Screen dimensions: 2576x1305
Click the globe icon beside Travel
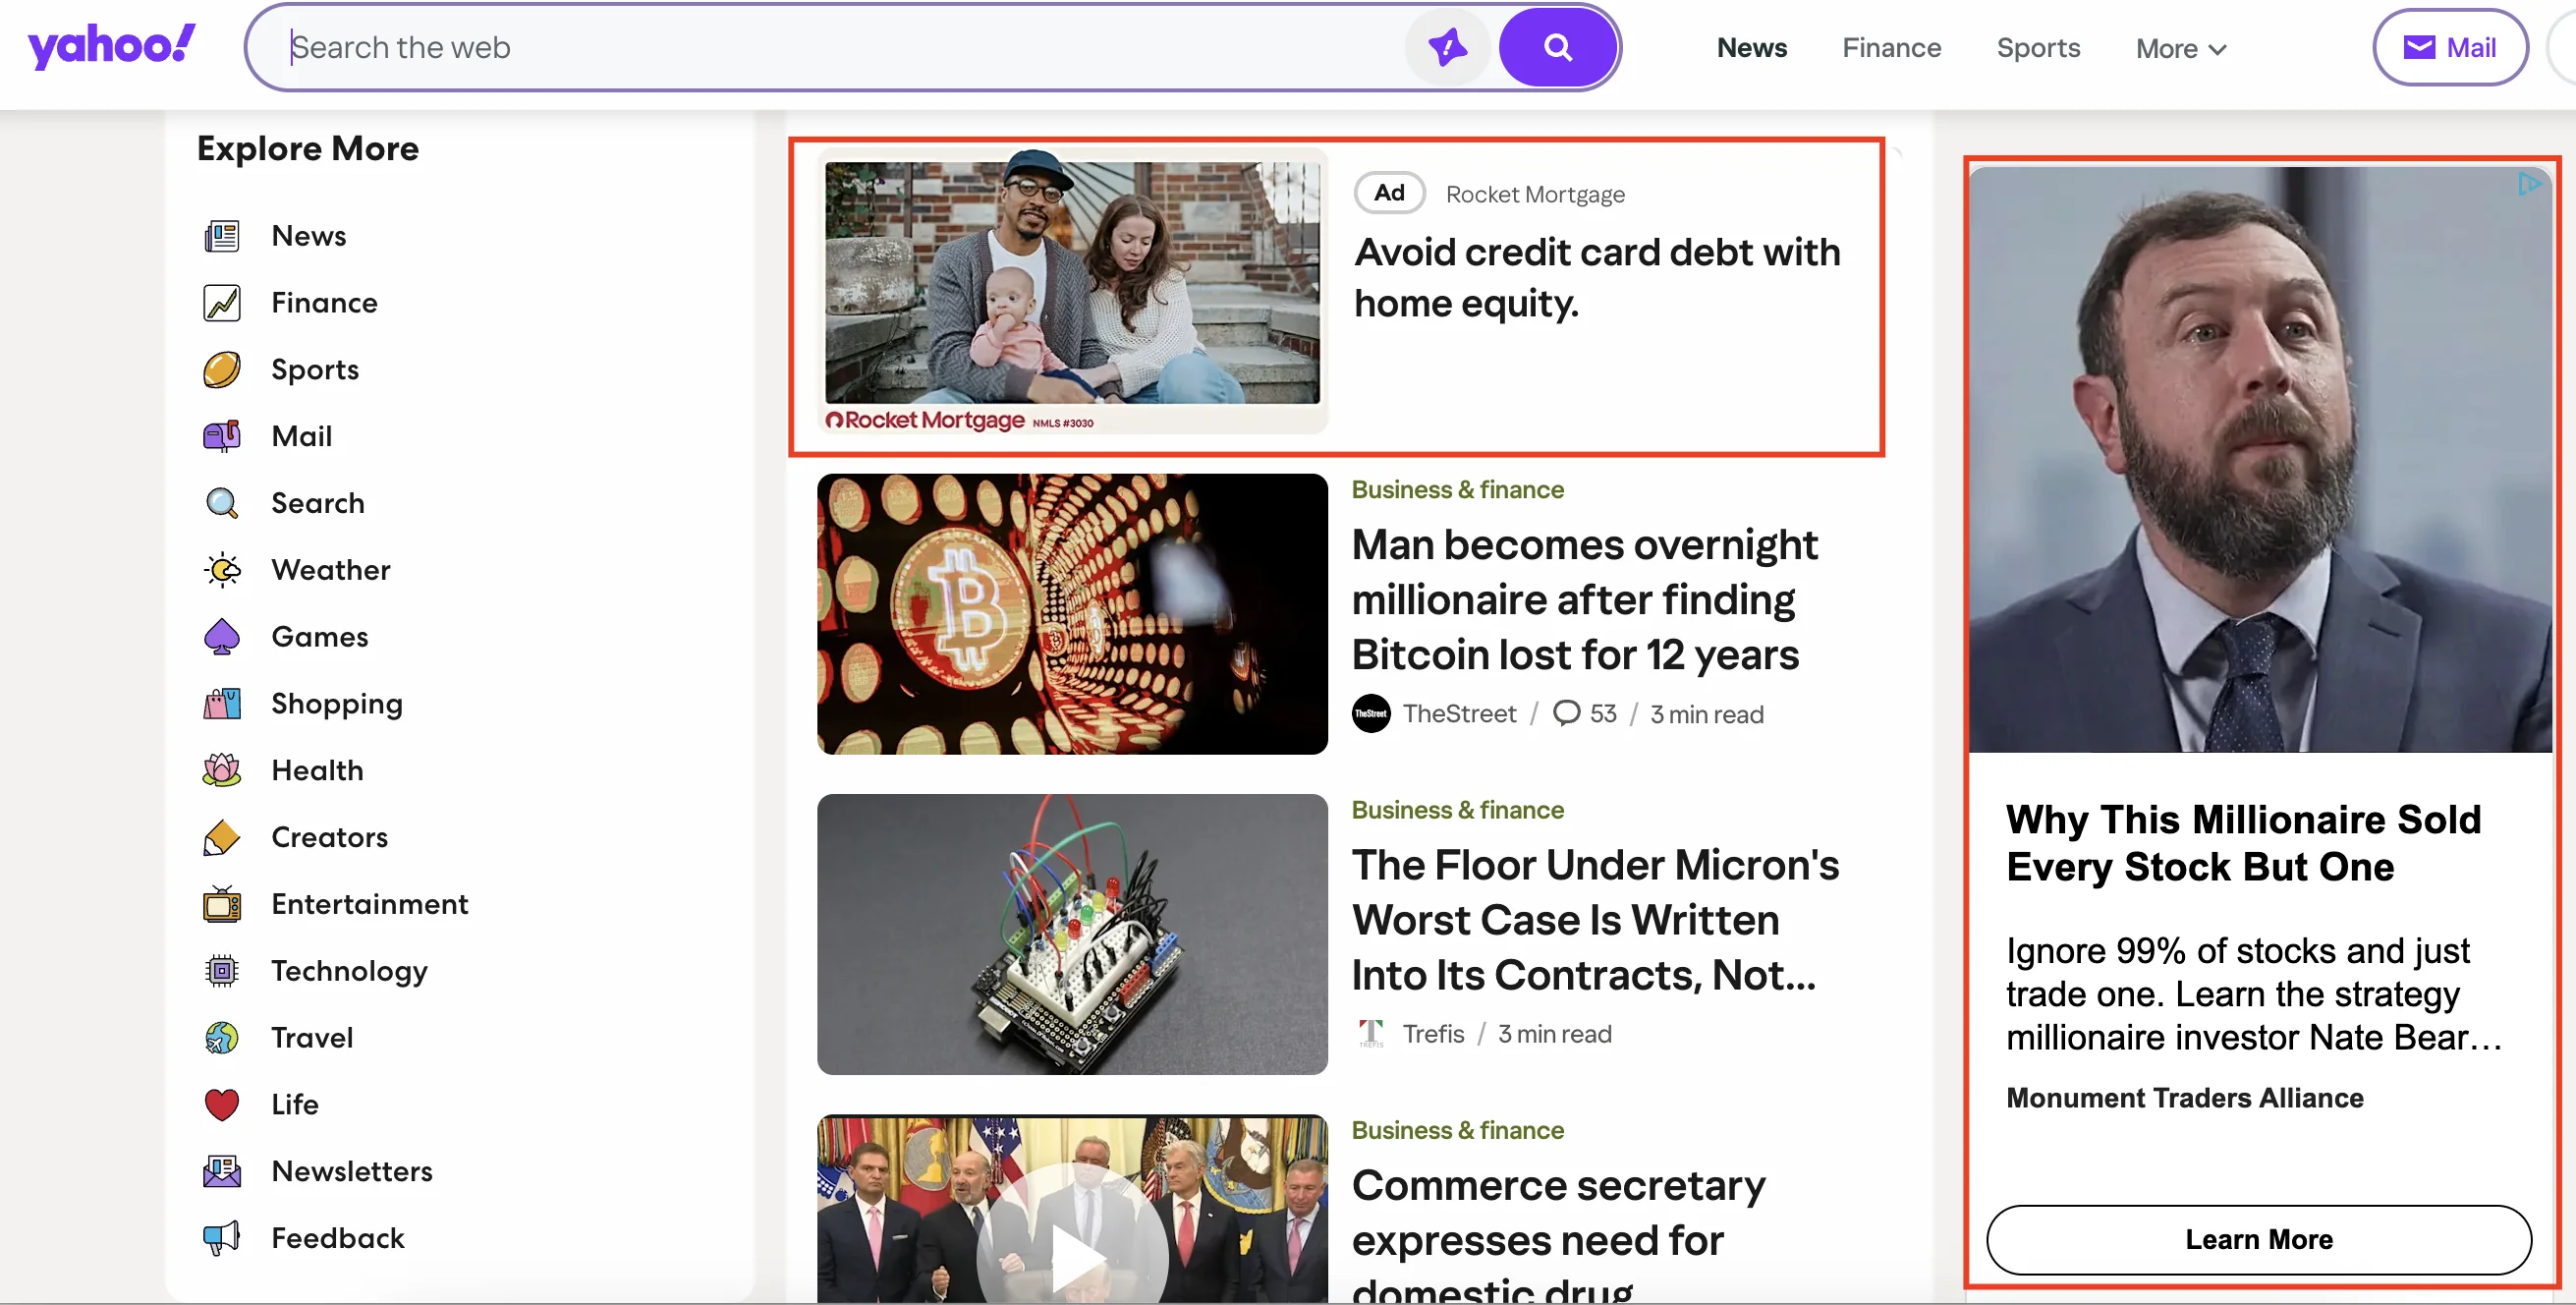click(222, 1038)
